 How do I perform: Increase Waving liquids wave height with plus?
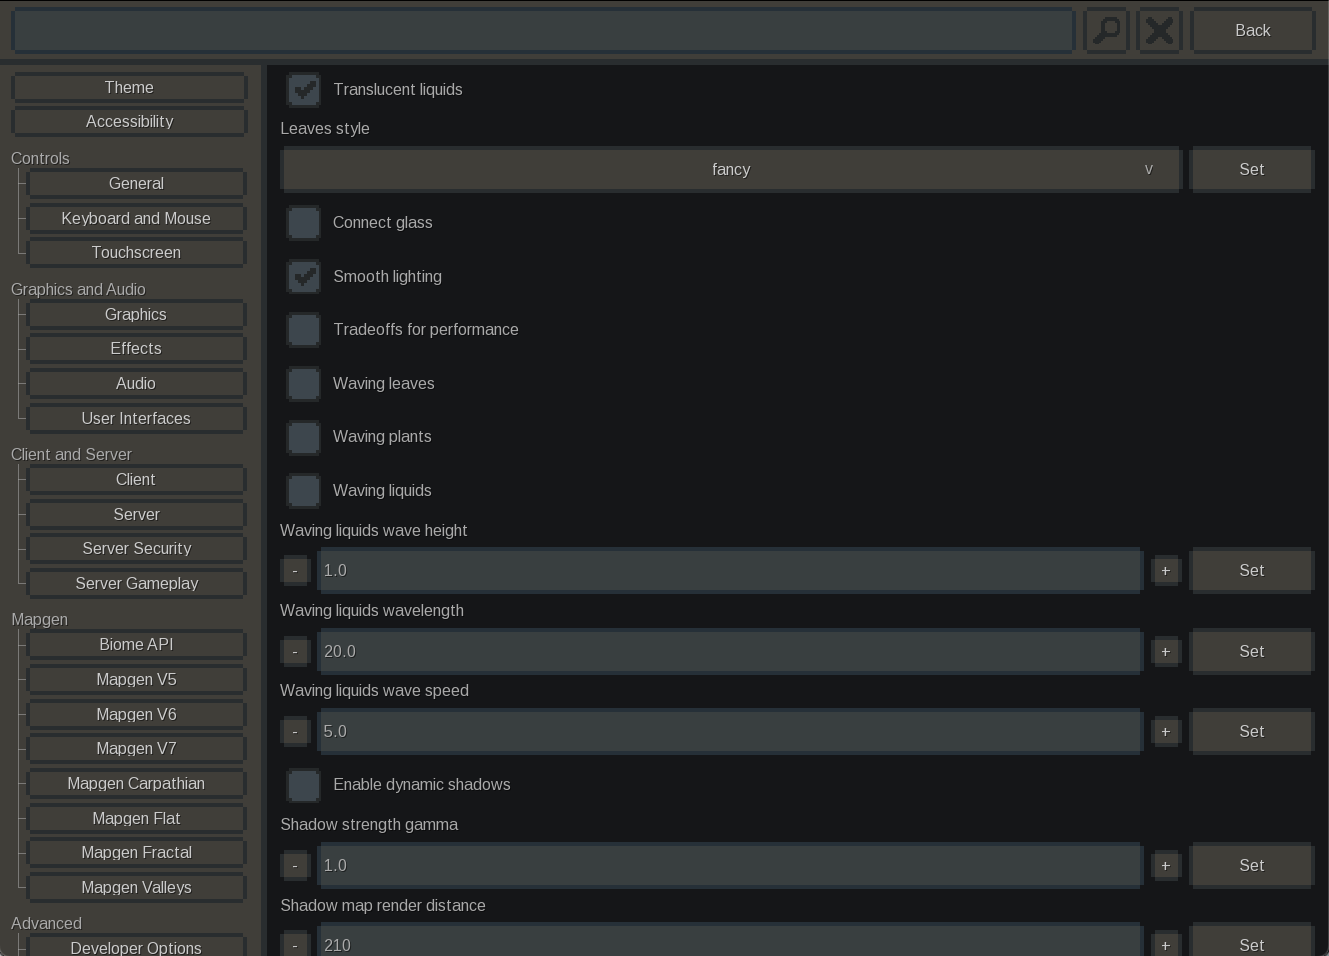(x=1165, y=571)
